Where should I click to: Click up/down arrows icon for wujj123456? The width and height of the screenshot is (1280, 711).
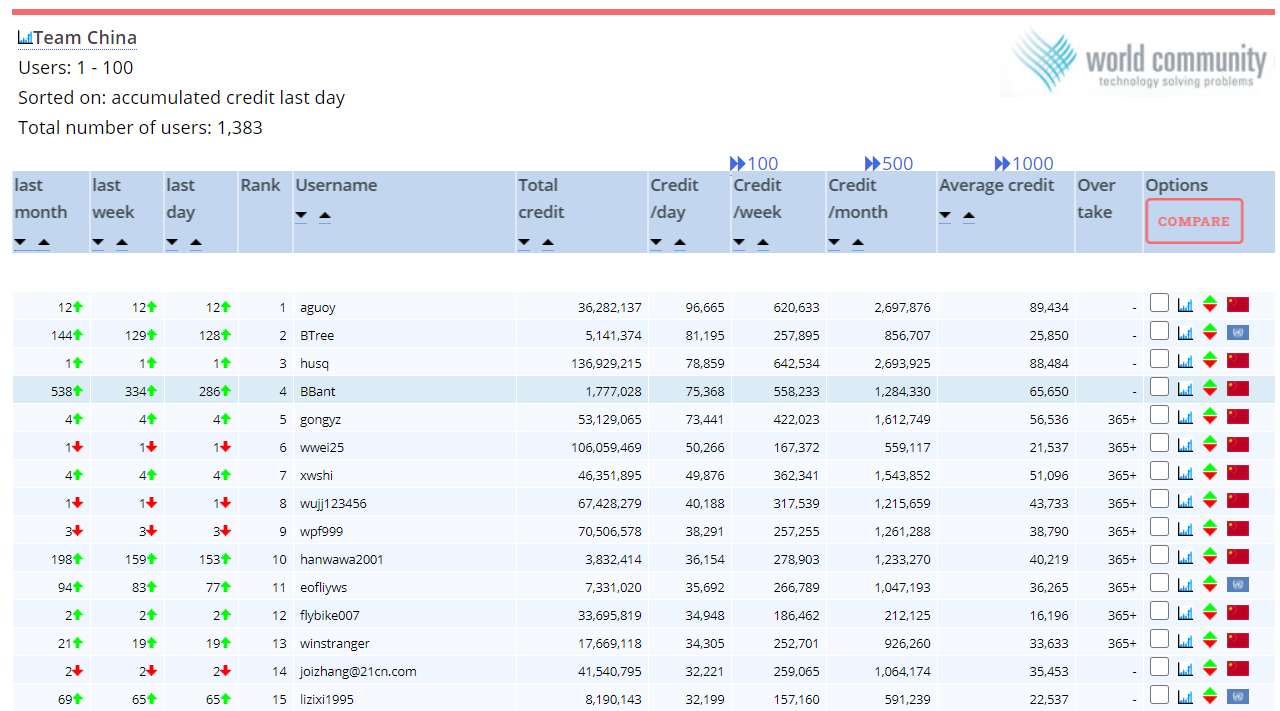click(x=1210, y=500)
